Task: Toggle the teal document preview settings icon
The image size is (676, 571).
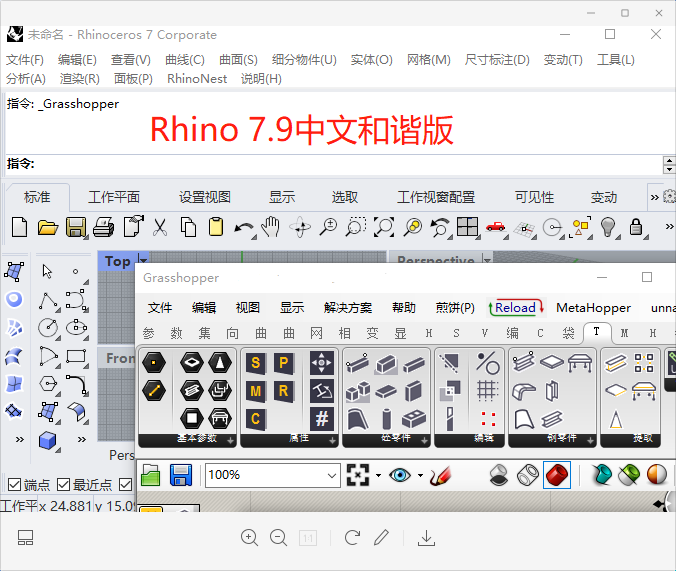Action: (x=601, y=475)
